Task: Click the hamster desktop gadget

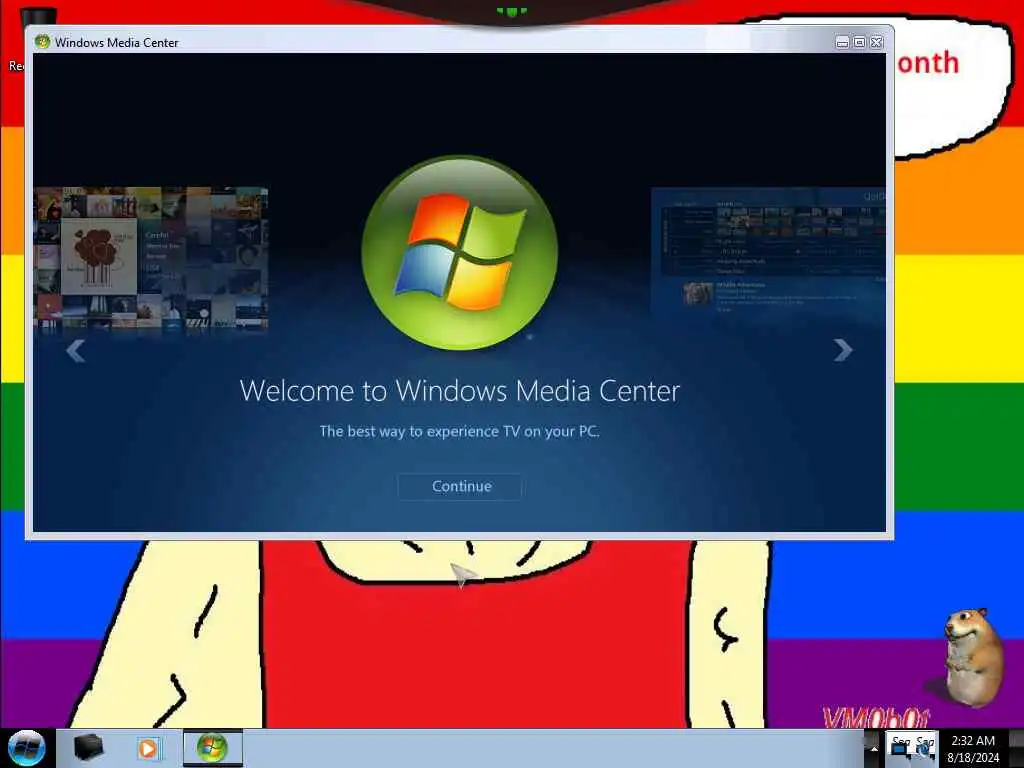Action: coord(972,657)
